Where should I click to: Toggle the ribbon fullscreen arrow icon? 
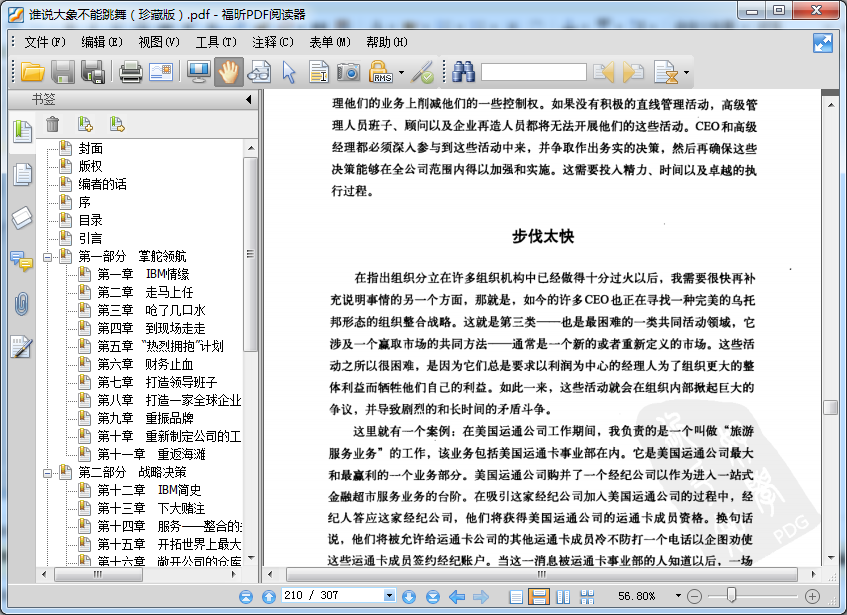tap(823, 43)
